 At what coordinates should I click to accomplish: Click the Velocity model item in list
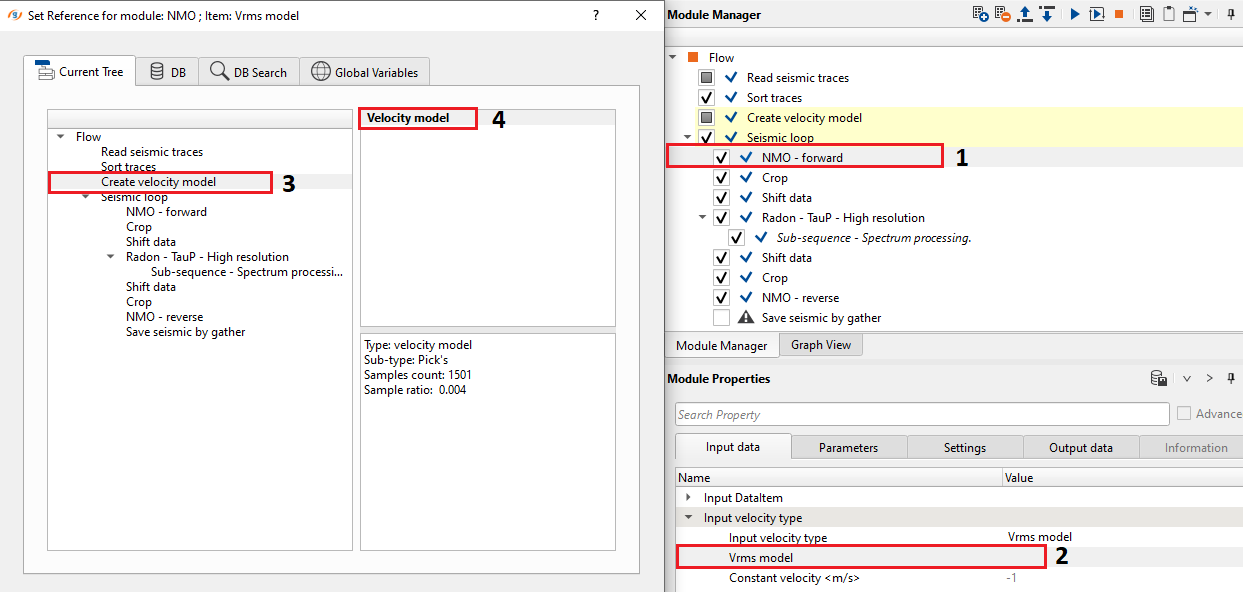pyautogui.click(x=408, y=118)
